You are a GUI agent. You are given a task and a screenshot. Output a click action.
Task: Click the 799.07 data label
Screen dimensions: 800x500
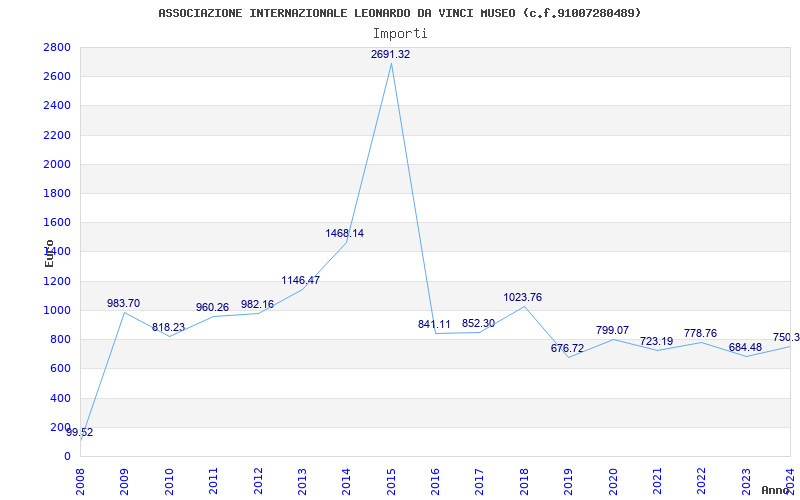tap(612, 331)
